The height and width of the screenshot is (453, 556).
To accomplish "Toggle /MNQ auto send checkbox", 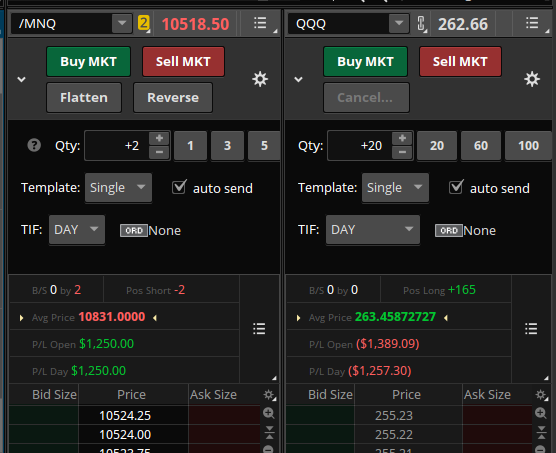I will 179,187.
